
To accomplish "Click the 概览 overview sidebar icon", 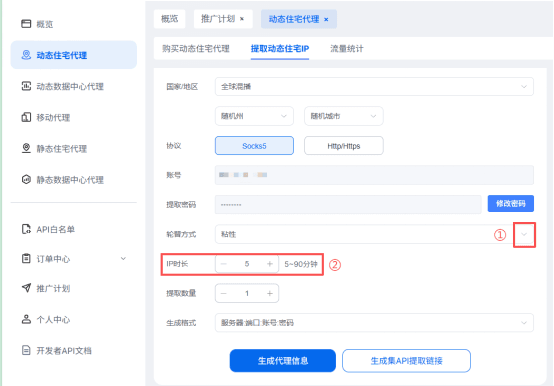I will 26,24.
